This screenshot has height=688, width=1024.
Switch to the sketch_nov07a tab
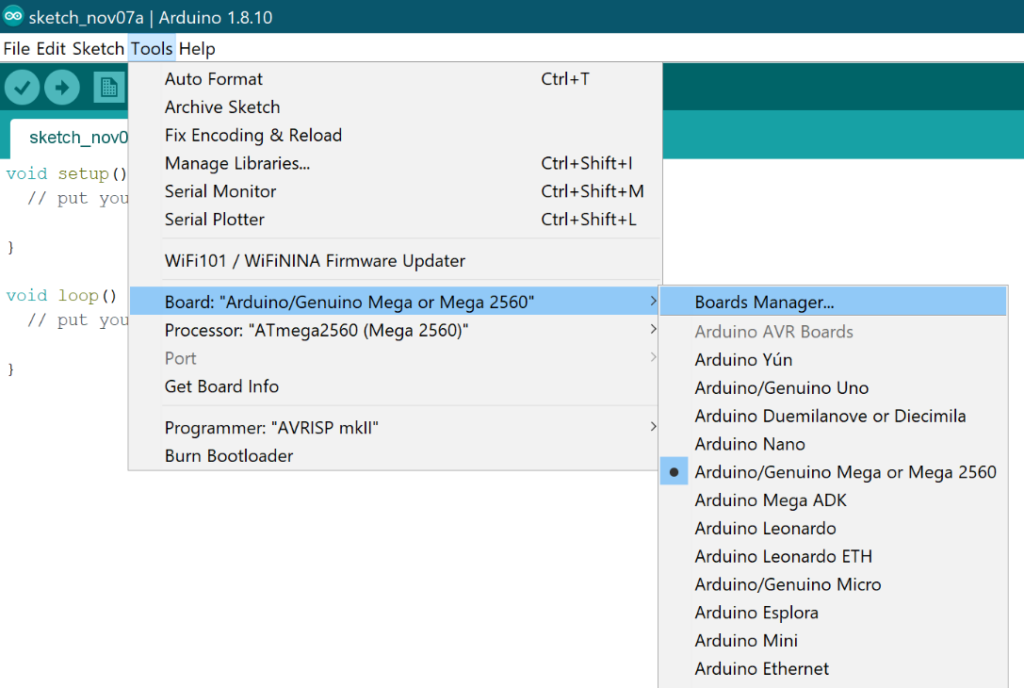tap(70, 138)
